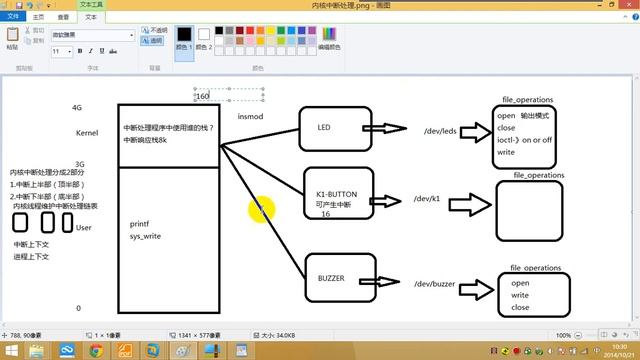
Task: Pick the orange color swatch
Action: tap(260, 31)
